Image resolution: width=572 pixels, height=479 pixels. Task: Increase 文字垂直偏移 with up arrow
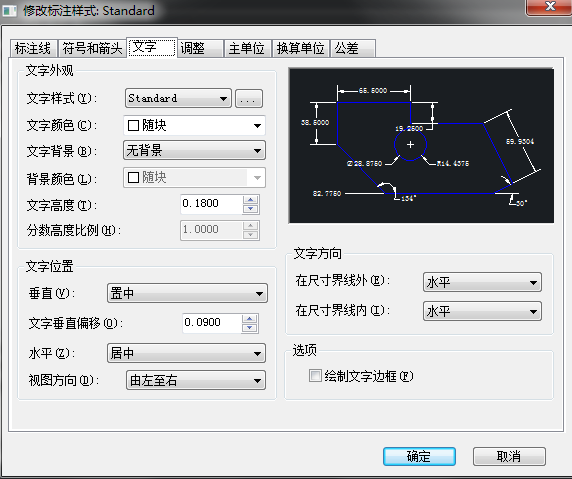[x=250, y=318]
